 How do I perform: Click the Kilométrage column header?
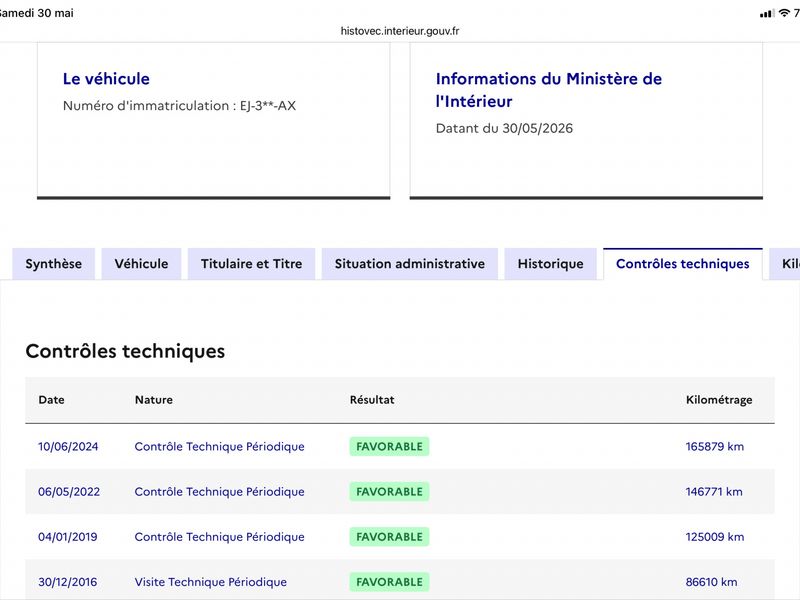point(719,400)
